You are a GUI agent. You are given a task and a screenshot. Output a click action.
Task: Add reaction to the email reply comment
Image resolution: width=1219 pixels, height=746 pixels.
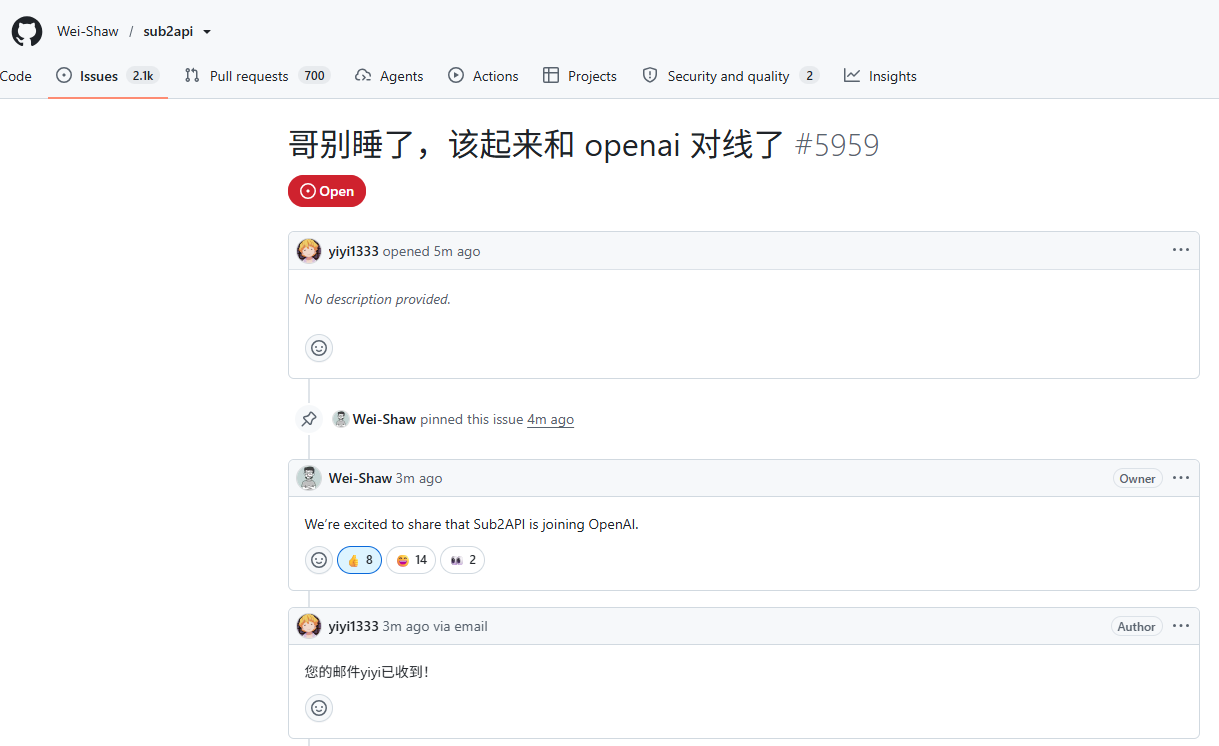[x=319, y=708]
